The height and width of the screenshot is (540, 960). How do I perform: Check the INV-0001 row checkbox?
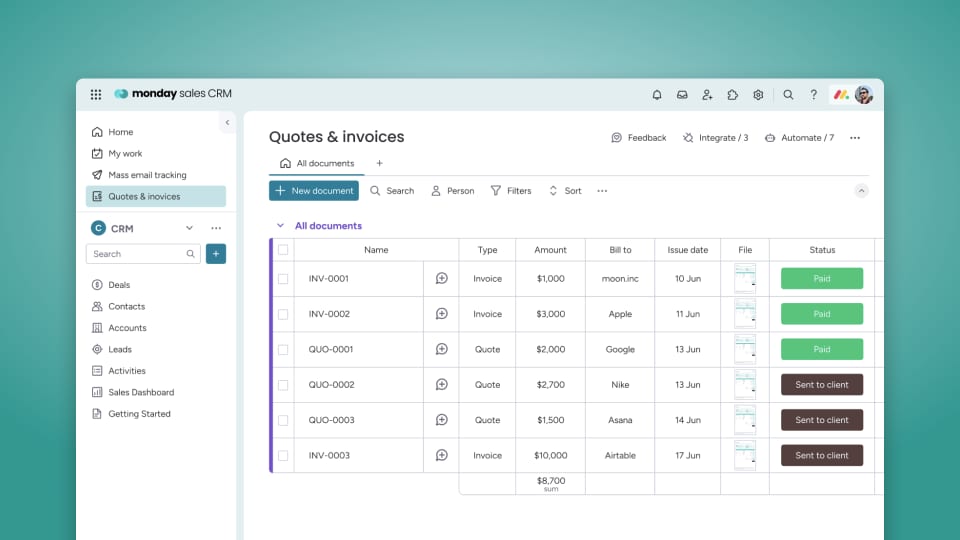283,279
